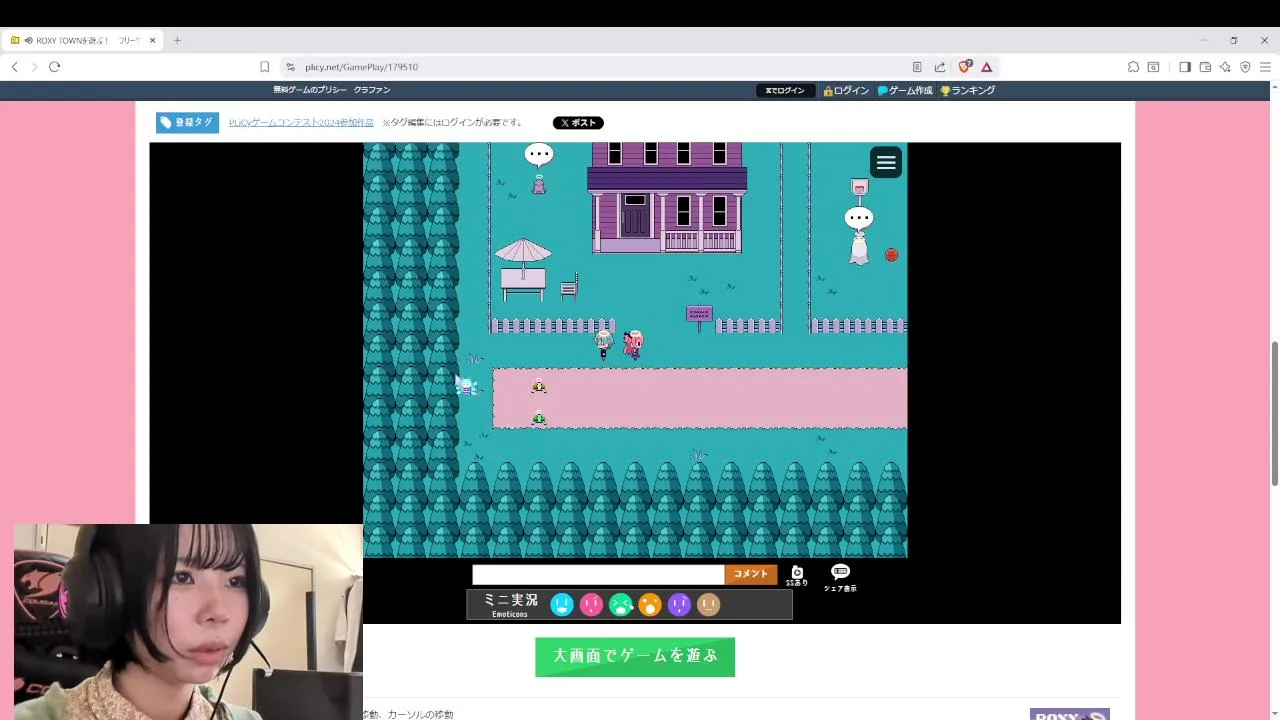The width and height of the screenshot is (1280, 720).
Task: Send the green laughing emoticon
Action: (x=621, y=604)
